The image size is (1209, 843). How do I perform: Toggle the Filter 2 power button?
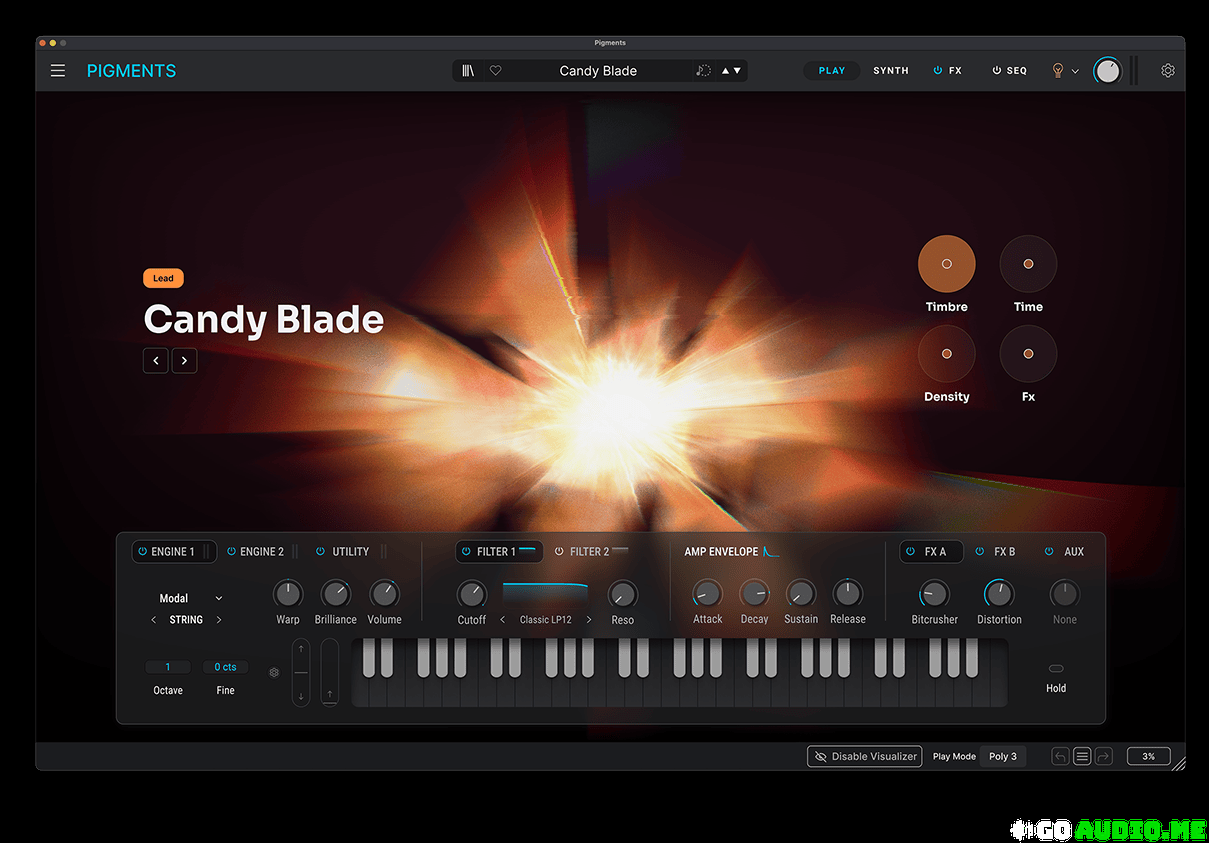[559, 552]
